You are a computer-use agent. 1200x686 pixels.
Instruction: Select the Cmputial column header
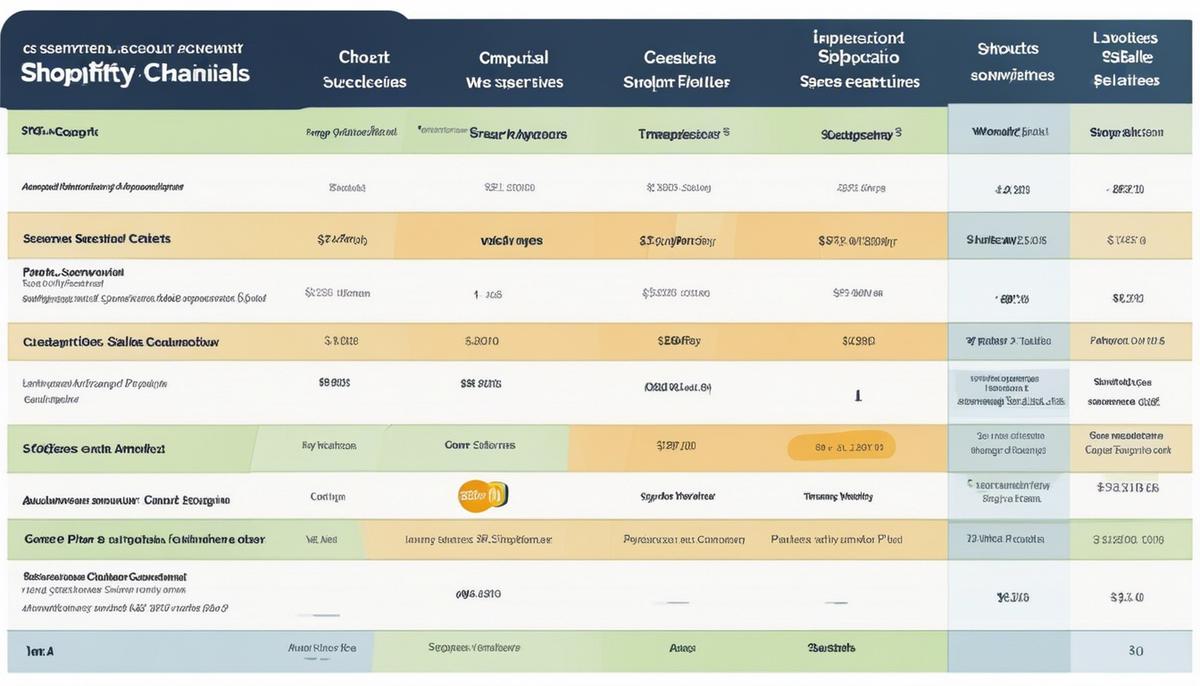pyautogui.click(x=515, y=69)
